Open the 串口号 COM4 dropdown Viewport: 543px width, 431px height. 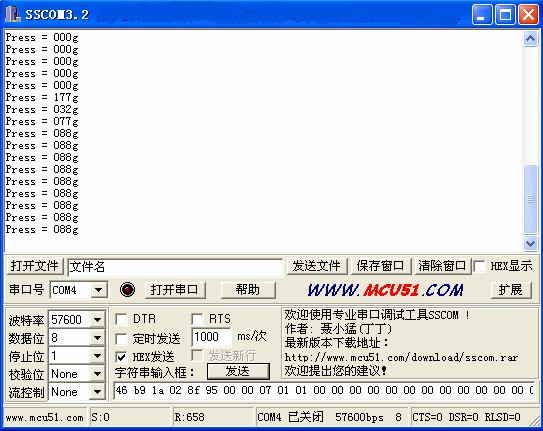pyautogui.click(x=99, y=290)
